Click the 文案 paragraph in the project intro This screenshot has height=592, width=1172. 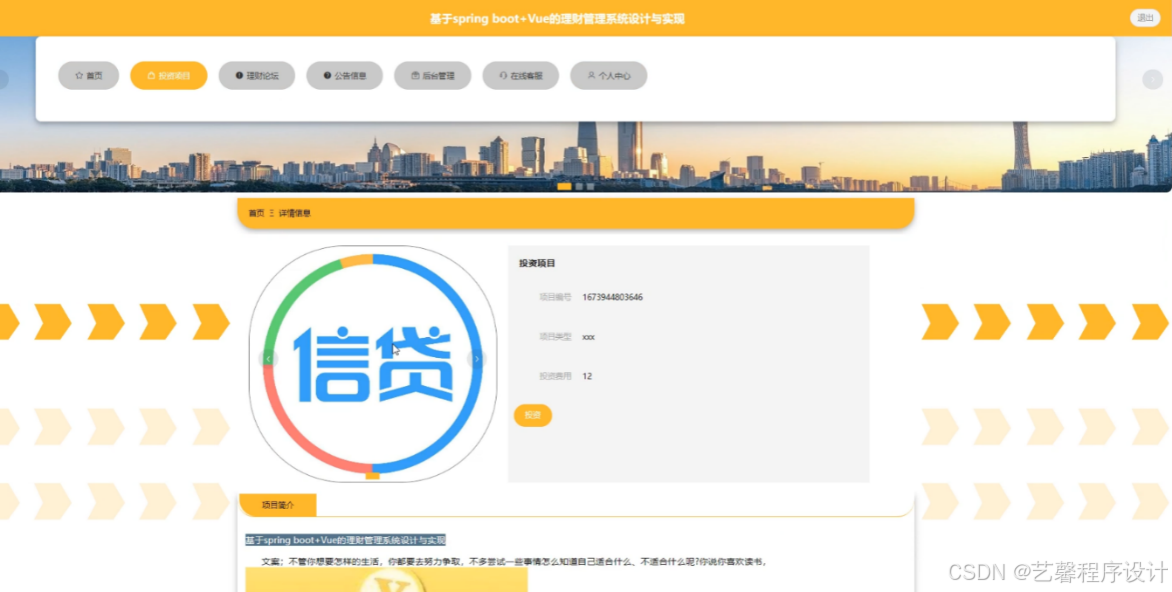point(515,561)
